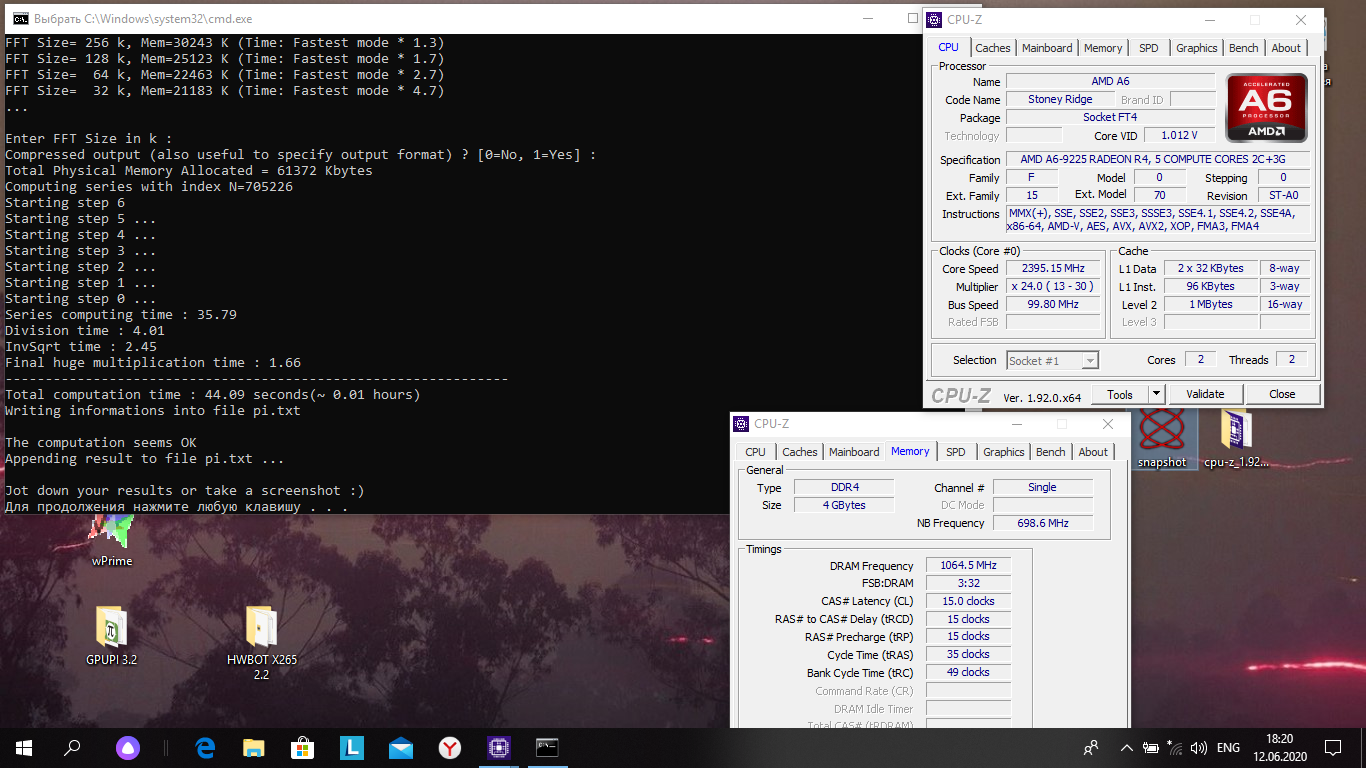Click the Tools button in CPU-Z

point(1120,394)
